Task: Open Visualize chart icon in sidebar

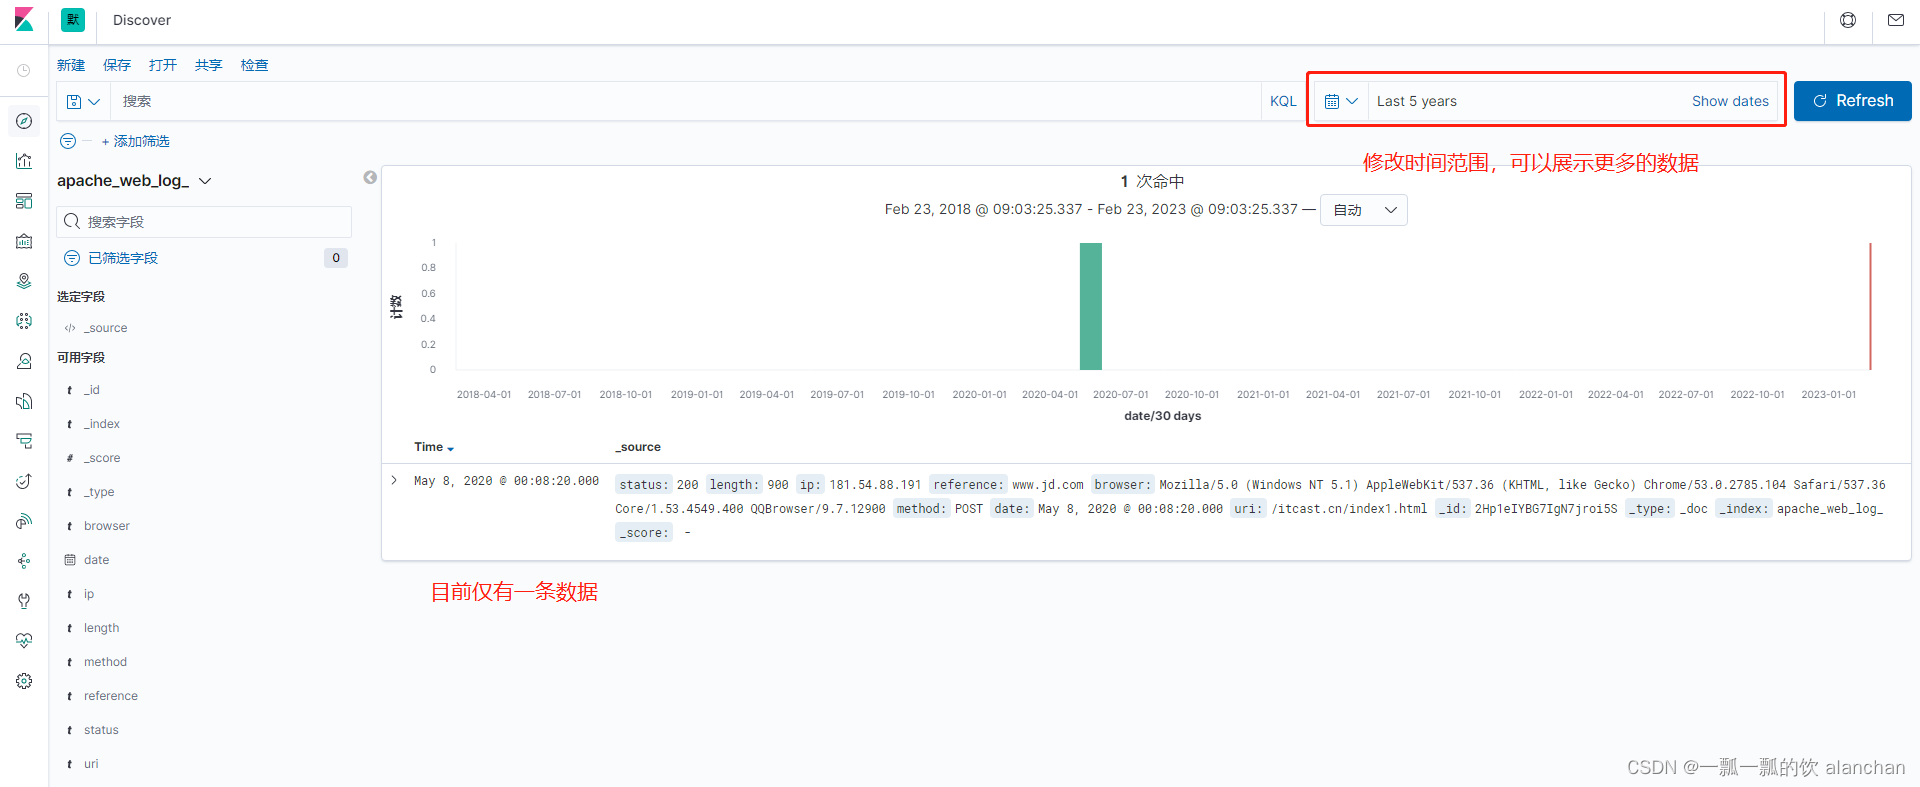Action: pyautogui.click(x=24, y=161)
